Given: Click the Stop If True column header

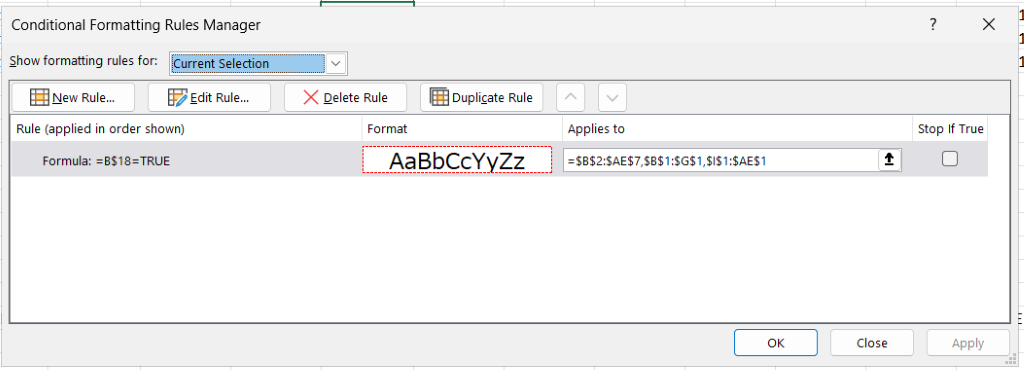Looking at the screenshot, I should (x=950, y=129).
